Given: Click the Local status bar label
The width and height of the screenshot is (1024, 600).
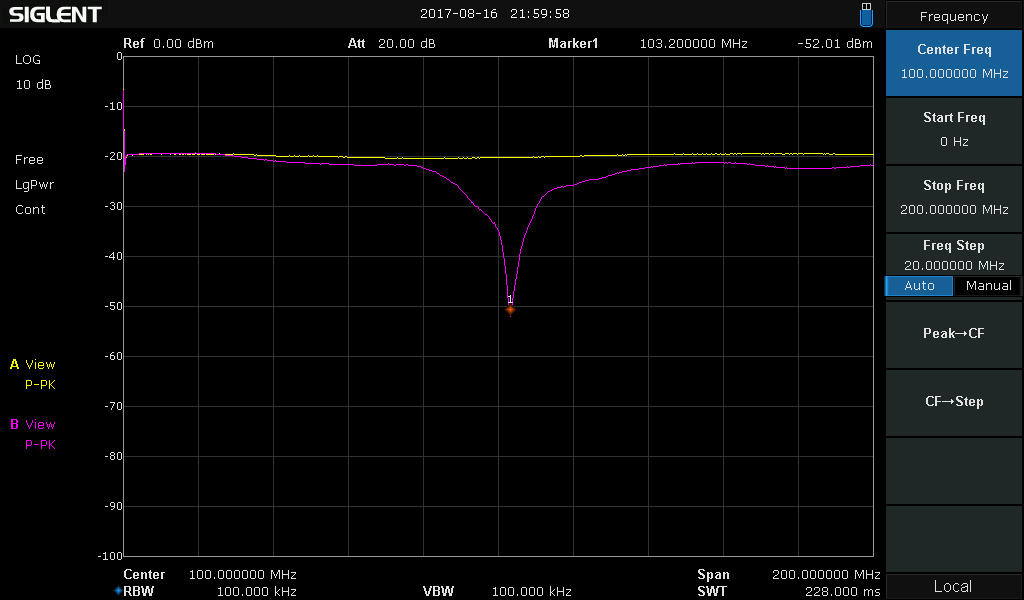Looking at the screenshot, I should [953, 587].
